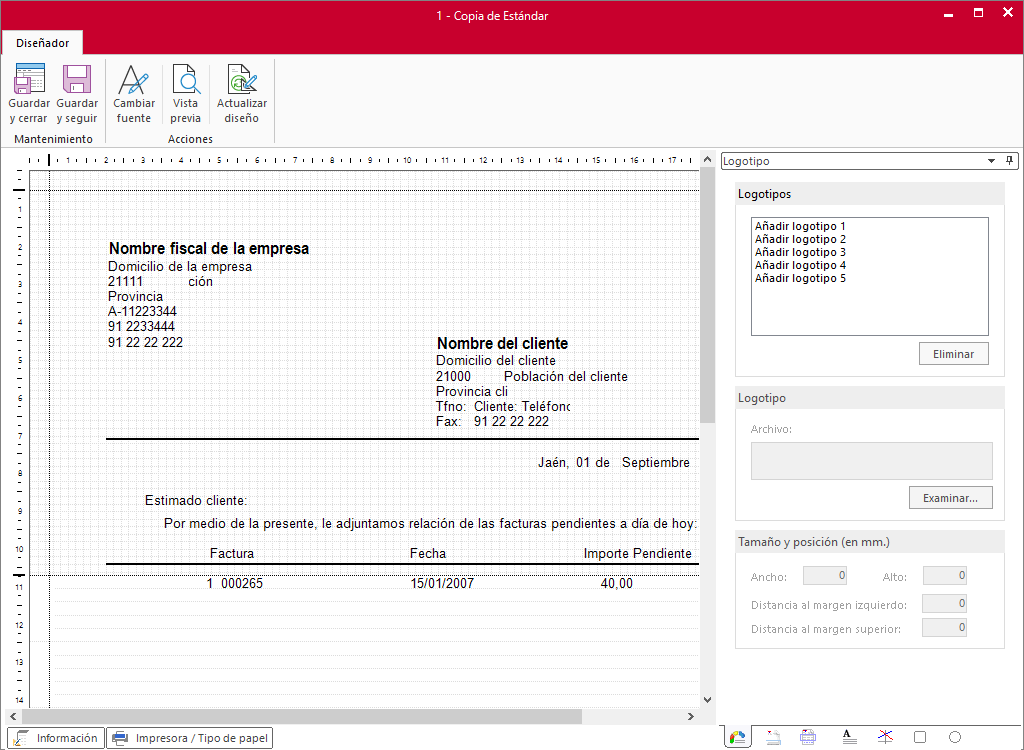This screenshot has height=750, width=1024.
Task: Click the Archivo file path field
Action: [x=871, y=461]
